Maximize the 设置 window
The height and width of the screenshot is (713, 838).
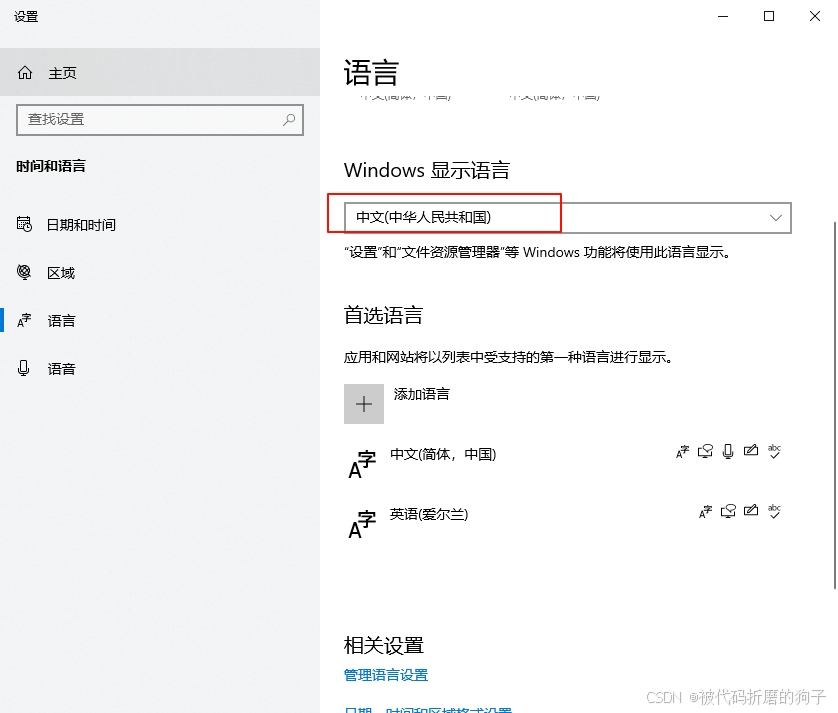(769, 17)
